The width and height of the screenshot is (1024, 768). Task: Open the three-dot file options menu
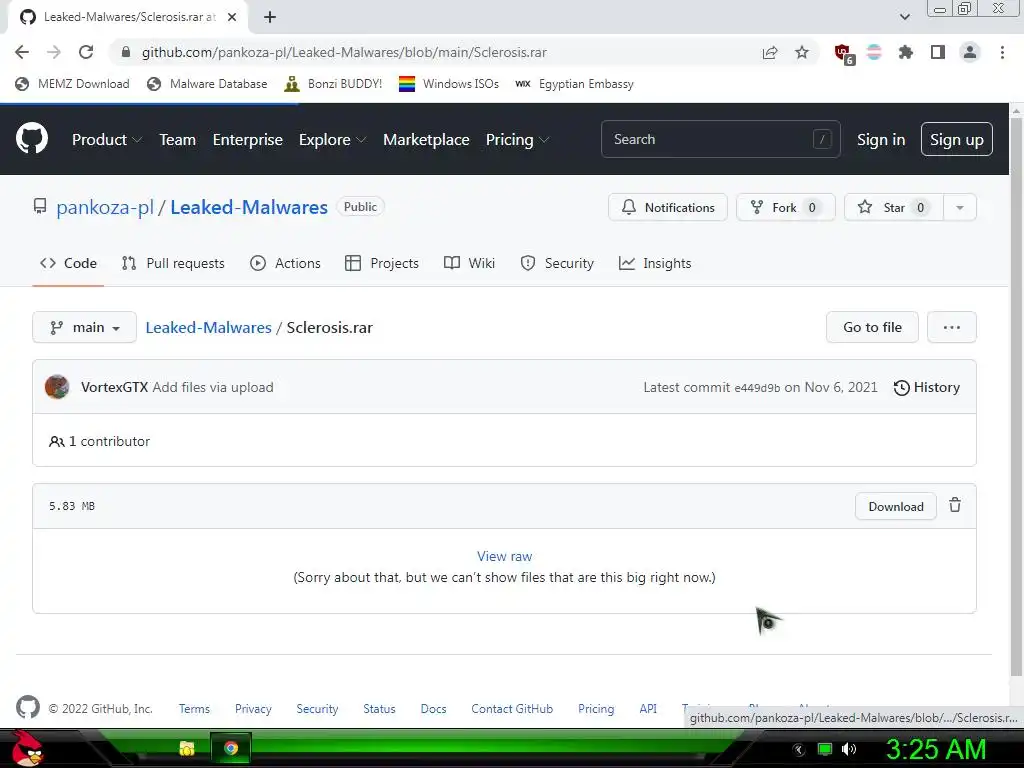coord(952,327)
